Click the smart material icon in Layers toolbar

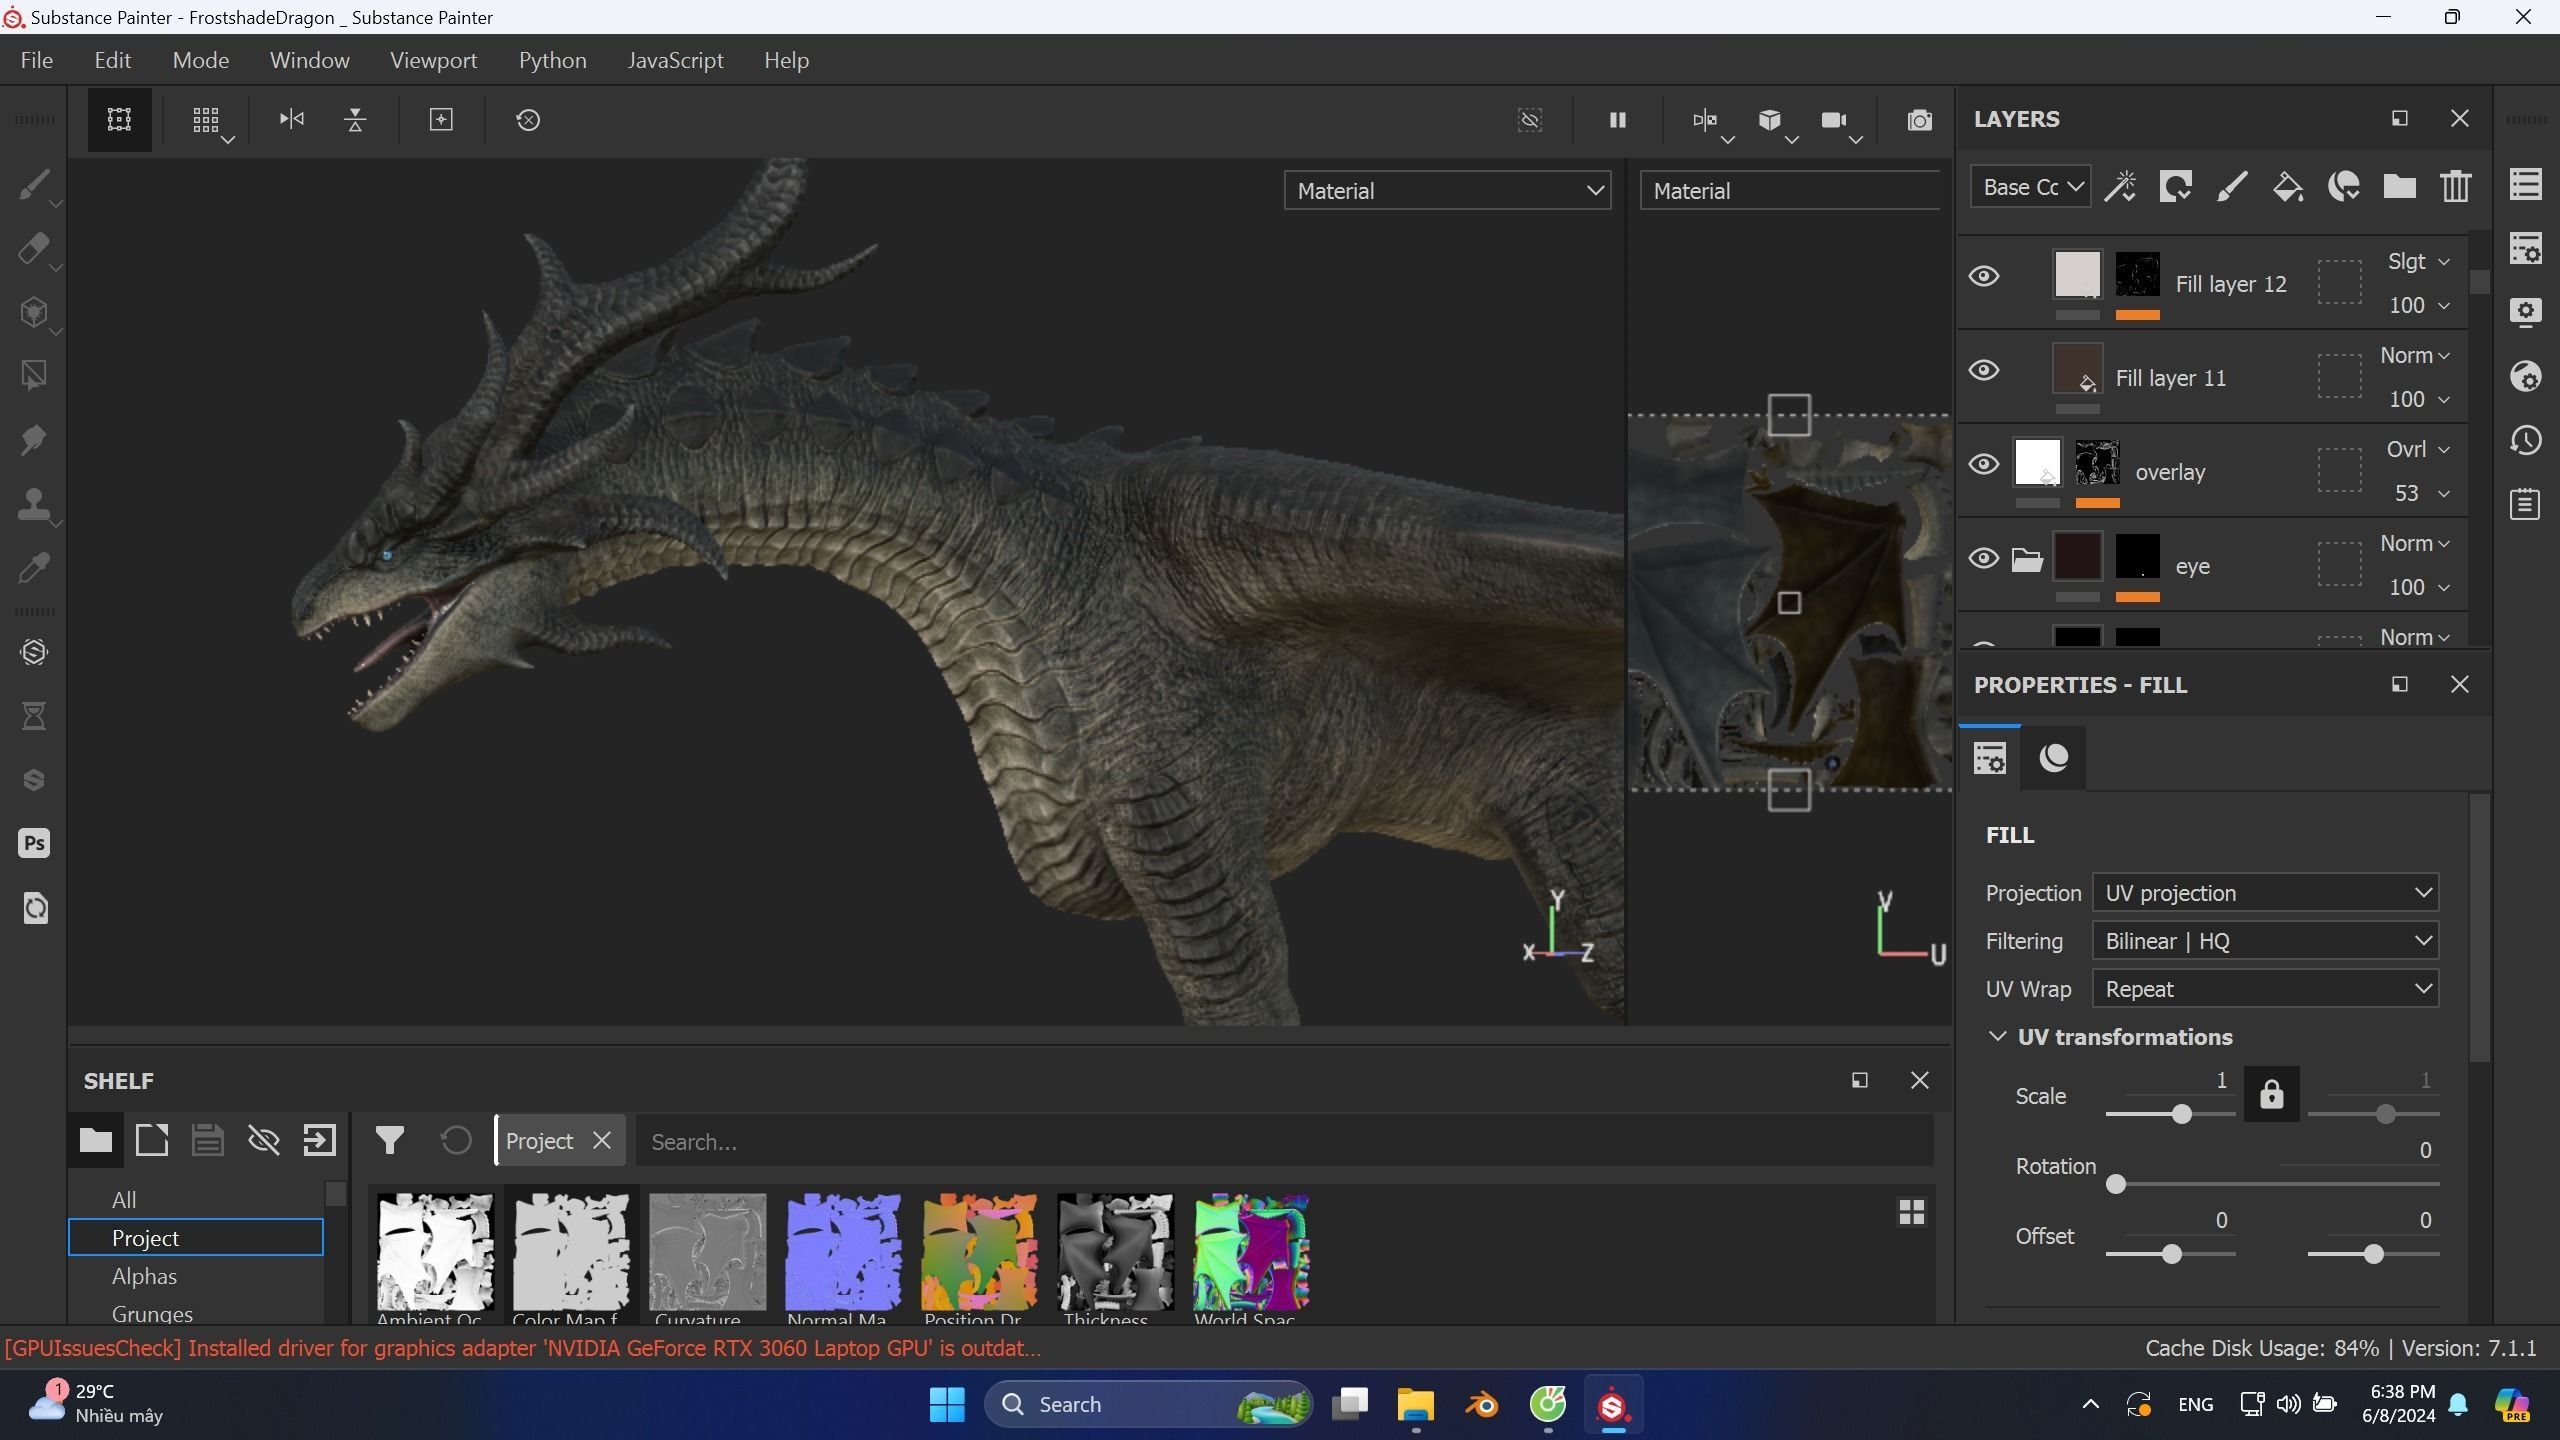pos(2344,187)
